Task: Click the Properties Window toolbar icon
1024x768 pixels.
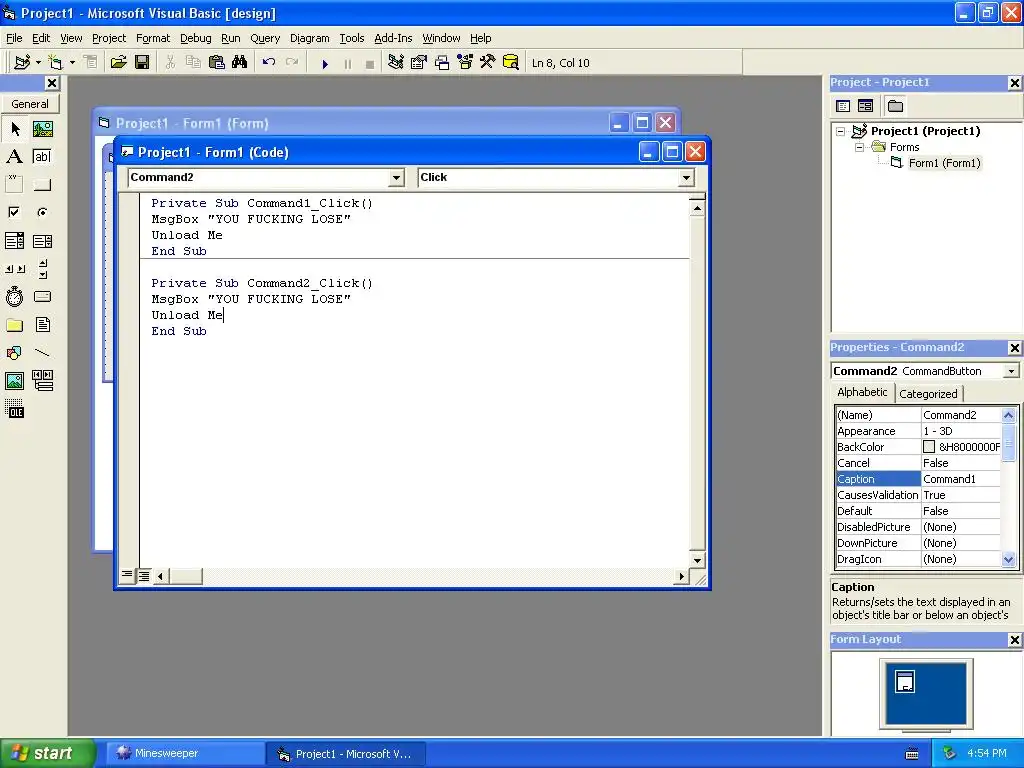Action: coord(419,63)
